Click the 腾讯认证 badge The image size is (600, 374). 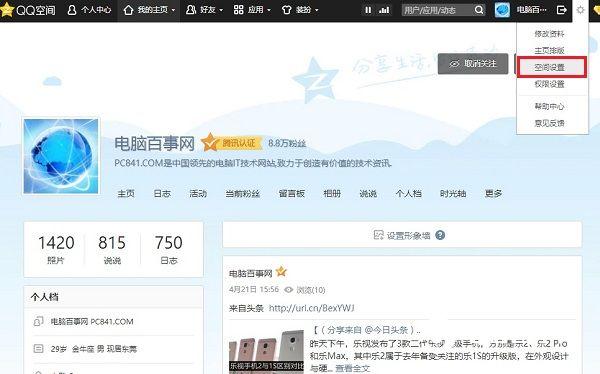point(232,143)
